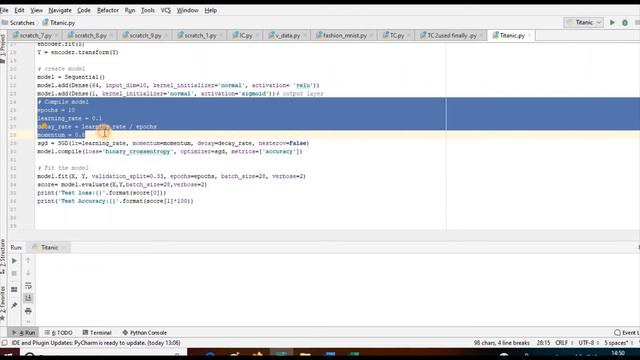Open the Favorites tool window sidebar button

click(3, 303)
